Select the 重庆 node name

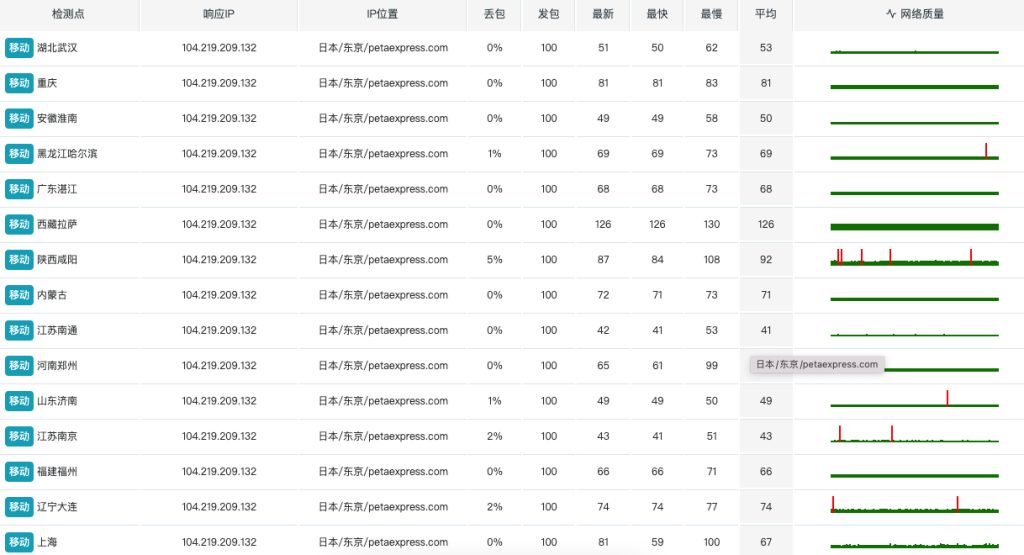[x=47, y=83]
